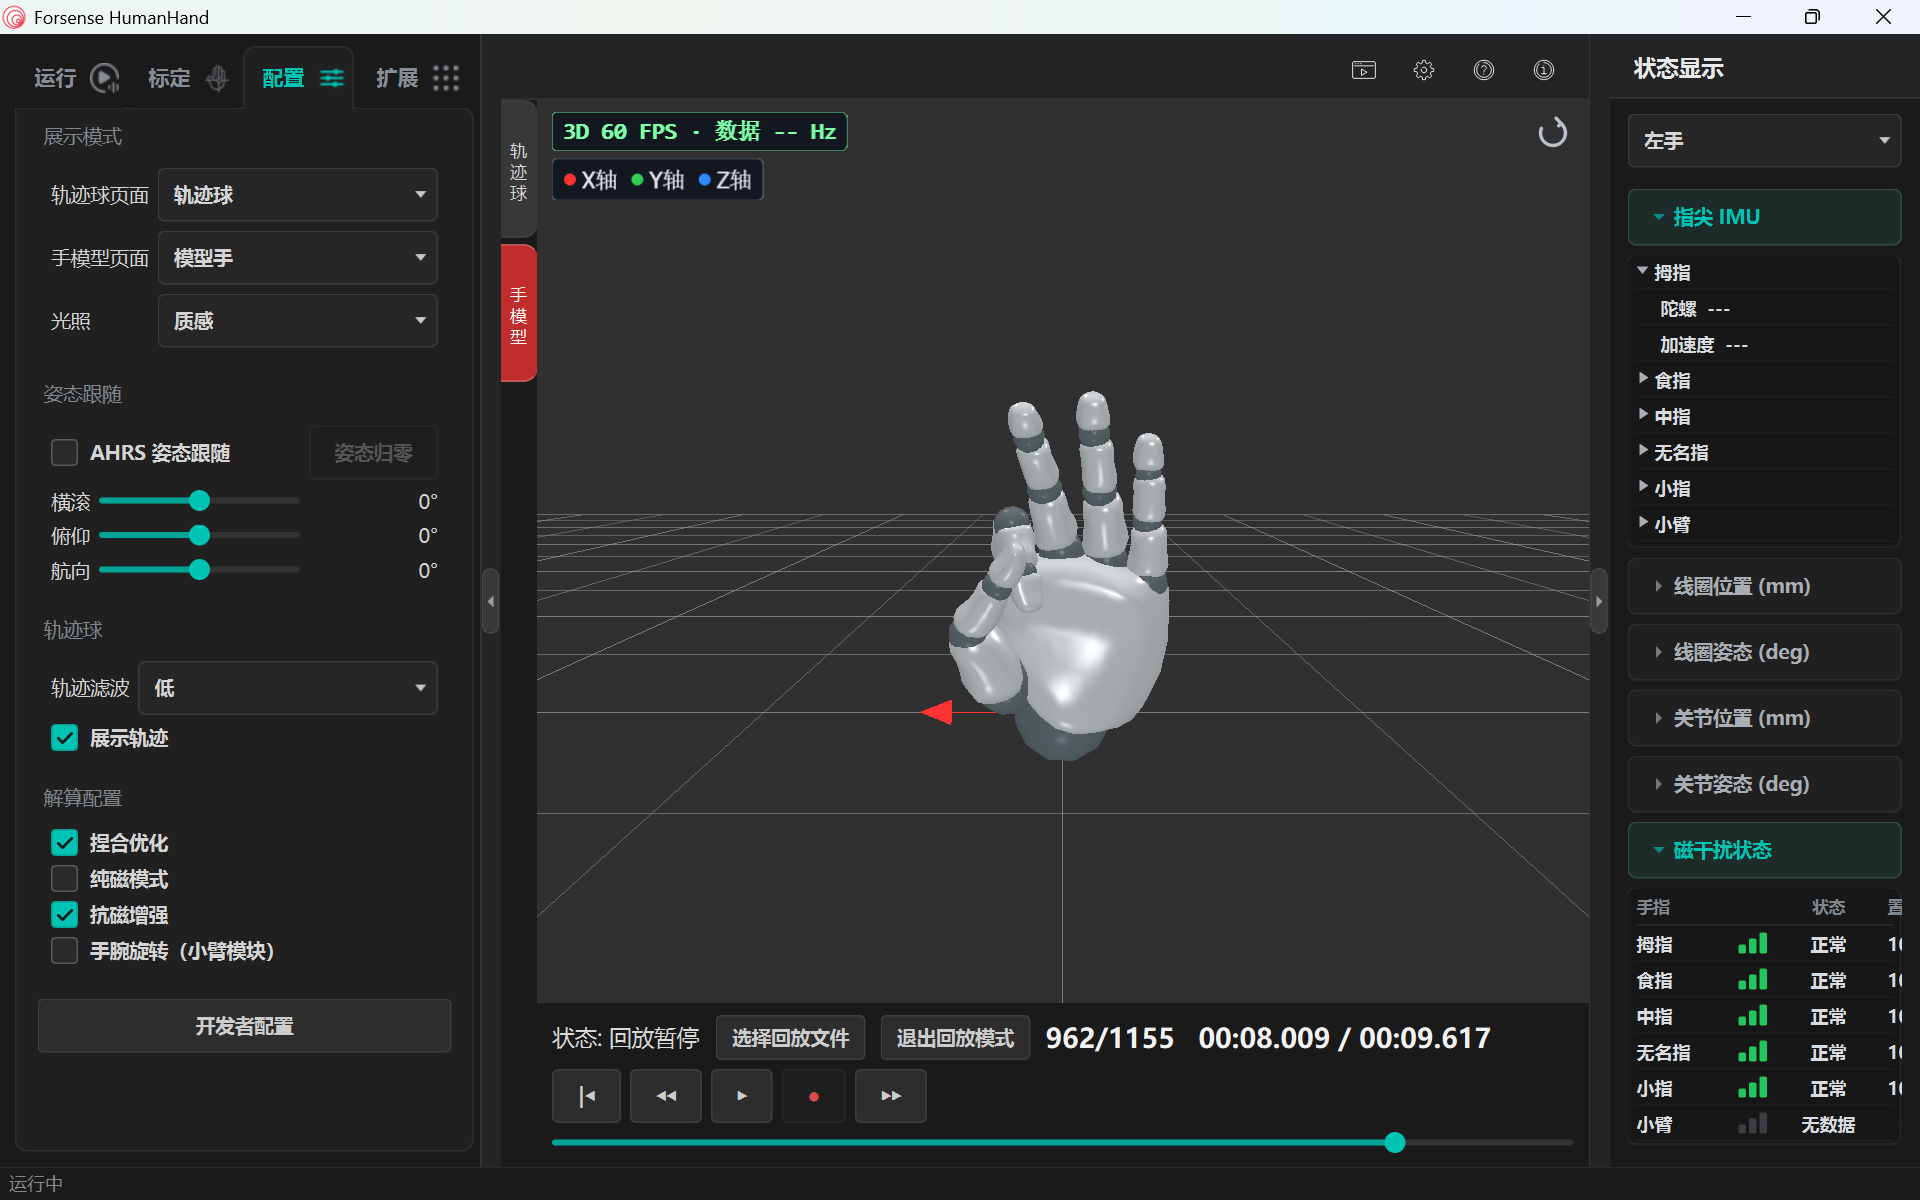Screen dimensions: 1920x1200
Task: Open the screen playback window icon
Action: 1364,70
